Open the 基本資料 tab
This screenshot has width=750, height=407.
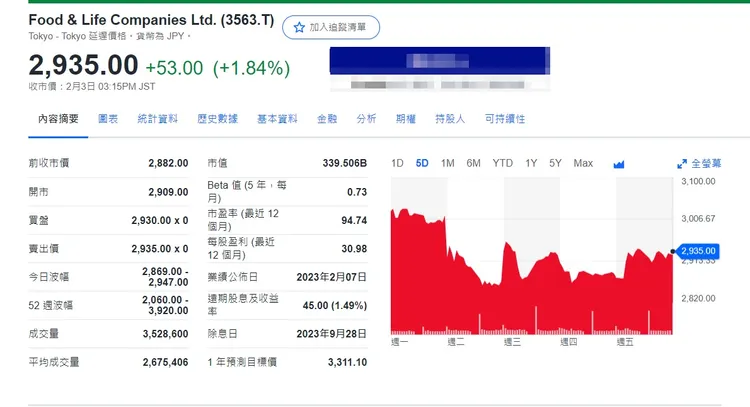pyautogui.click(x=277, y=119)
